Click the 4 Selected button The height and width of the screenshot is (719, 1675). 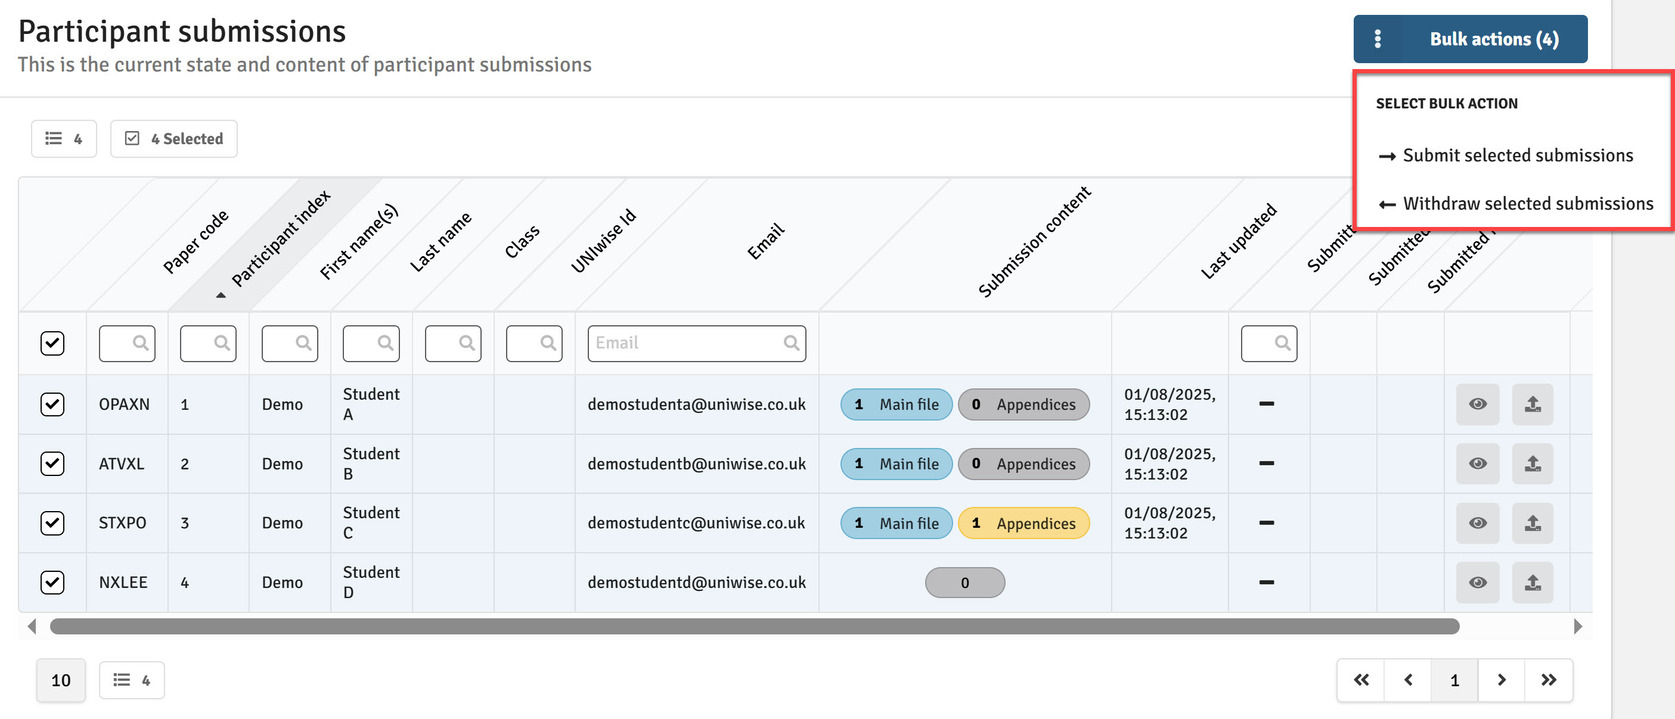(x=174, y=139)
